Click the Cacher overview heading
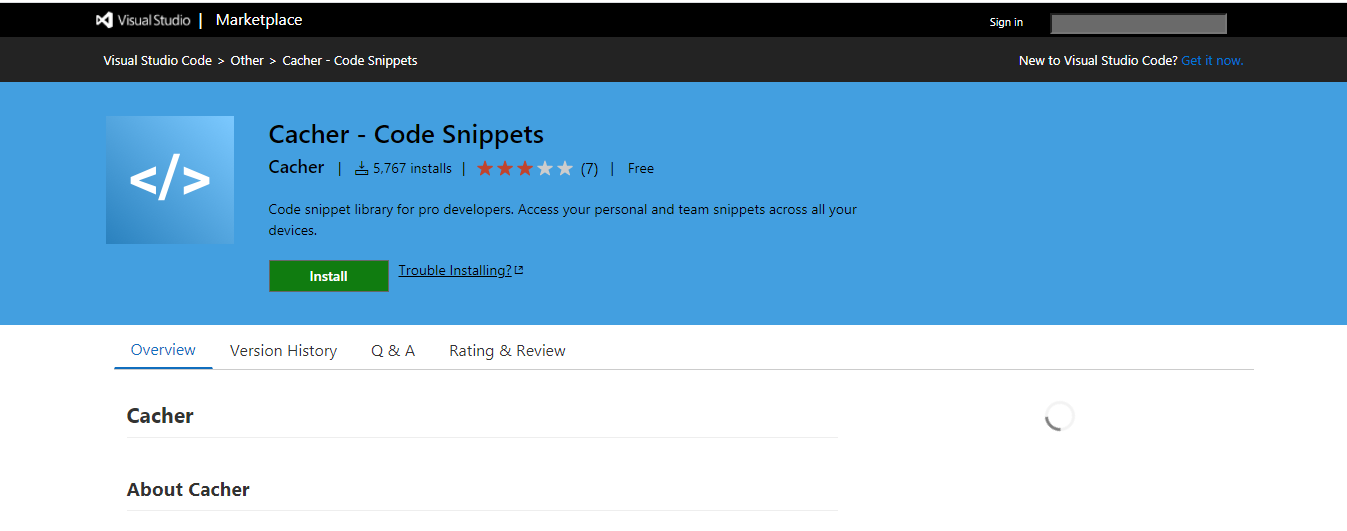1347x531 pixels. (160, 416)
